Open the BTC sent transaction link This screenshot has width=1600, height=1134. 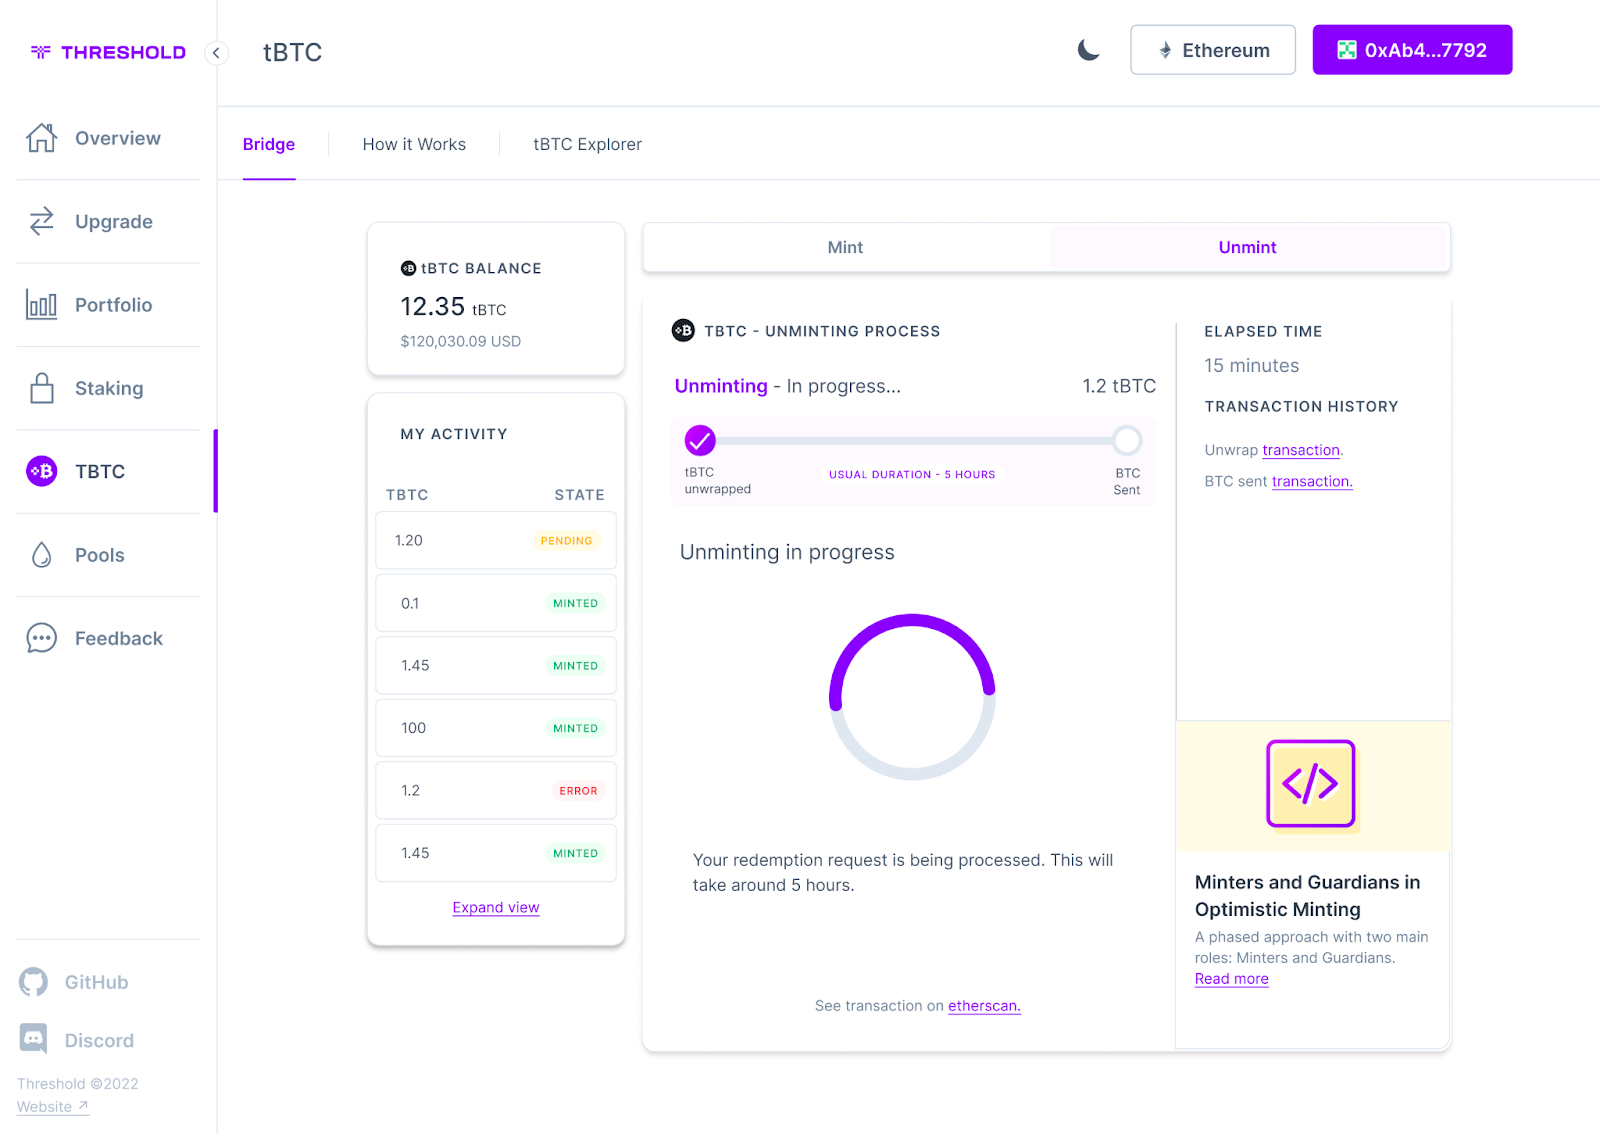click(x=1312, y=481)
